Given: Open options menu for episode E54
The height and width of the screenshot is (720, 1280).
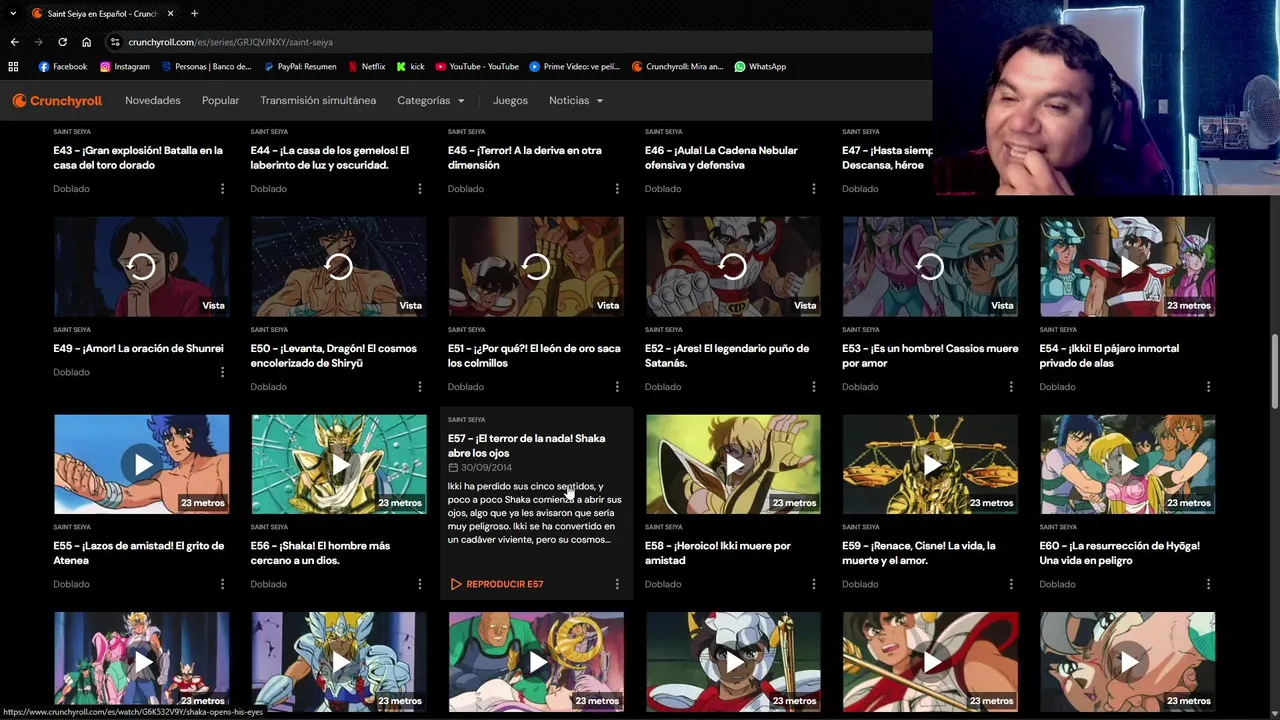Looking at the screenshot, I should pyautogui.click(x=1208, y=387).
